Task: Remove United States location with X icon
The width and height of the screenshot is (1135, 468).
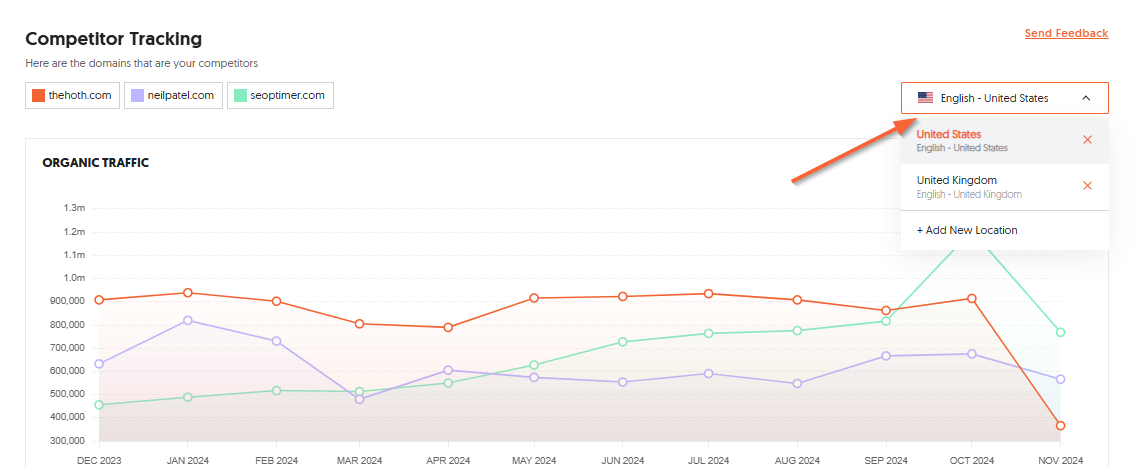Action: pyautogui.click(x=1087, y=140)
